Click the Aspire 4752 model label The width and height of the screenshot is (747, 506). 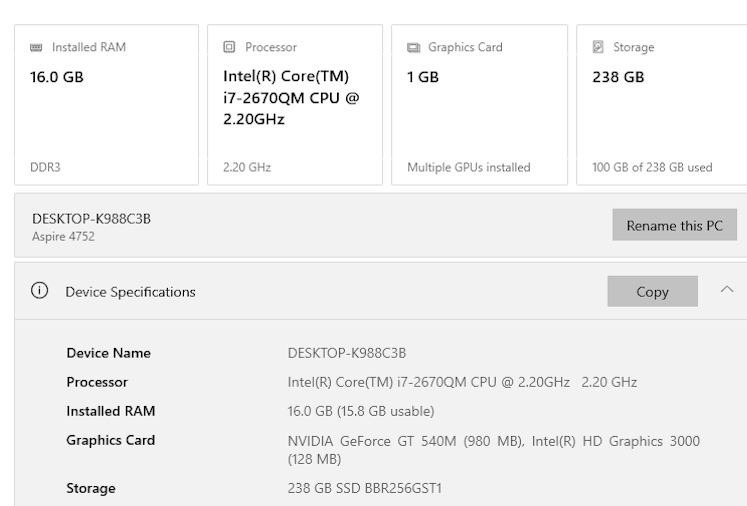63,236
